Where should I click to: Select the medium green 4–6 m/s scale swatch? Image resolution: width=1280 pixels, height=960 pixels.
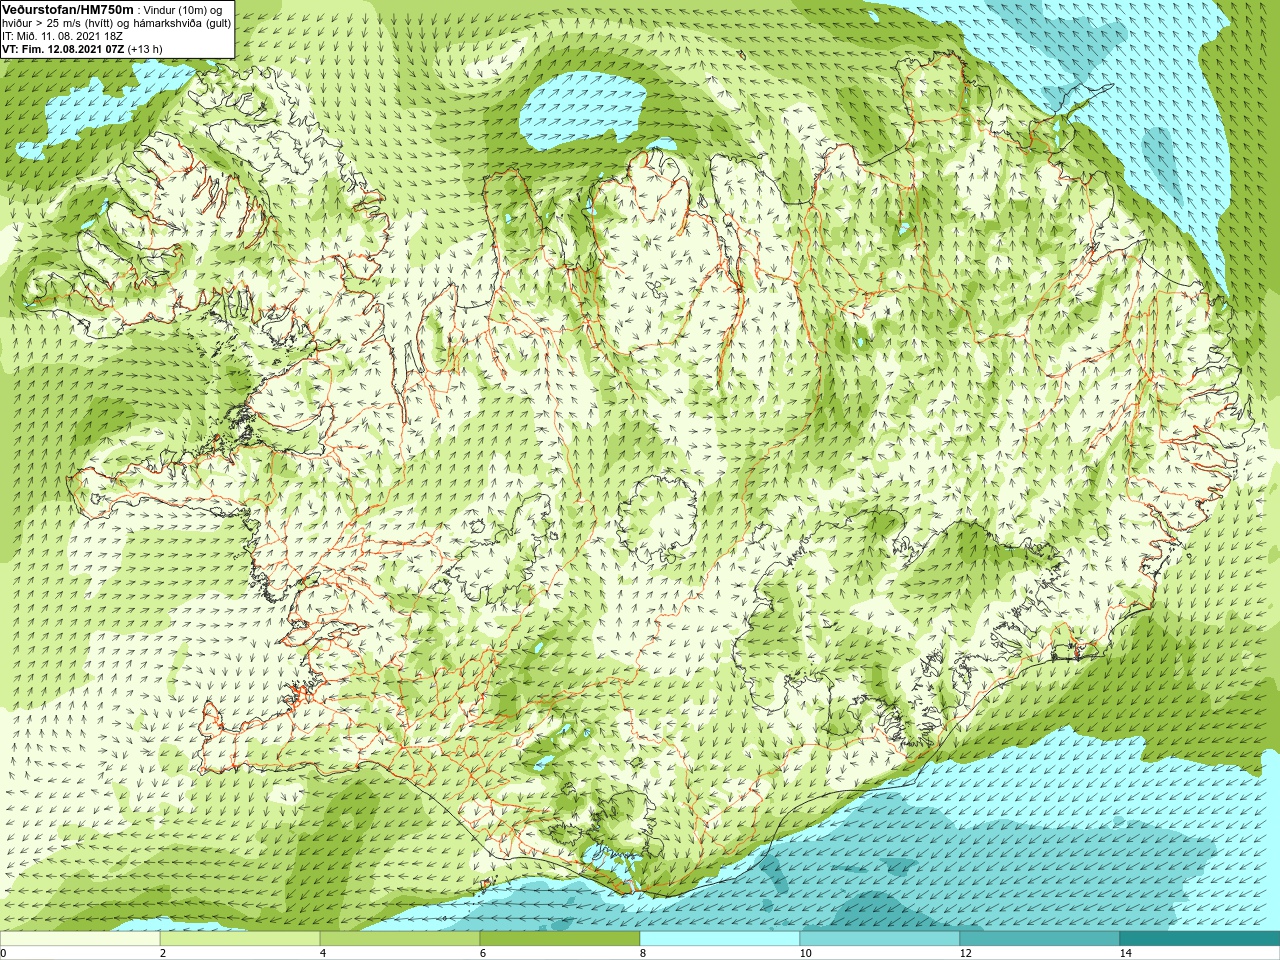[x=400, y=939]
